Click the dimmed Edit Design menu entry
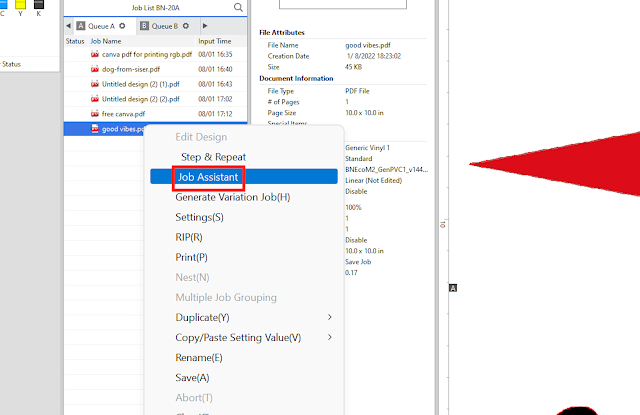Viewport: 640px width, 415px height. (244, 137)
